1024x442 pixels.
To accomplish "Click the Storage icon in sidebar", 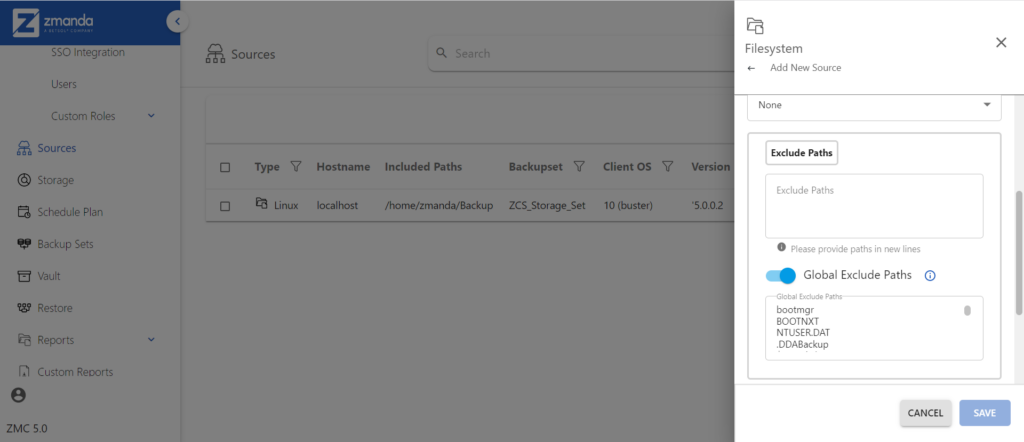I will click(24, 180).
